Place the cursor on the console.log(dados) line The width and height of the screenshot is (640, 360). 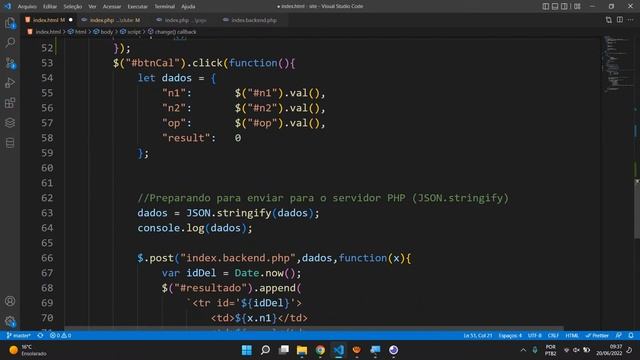195,228
